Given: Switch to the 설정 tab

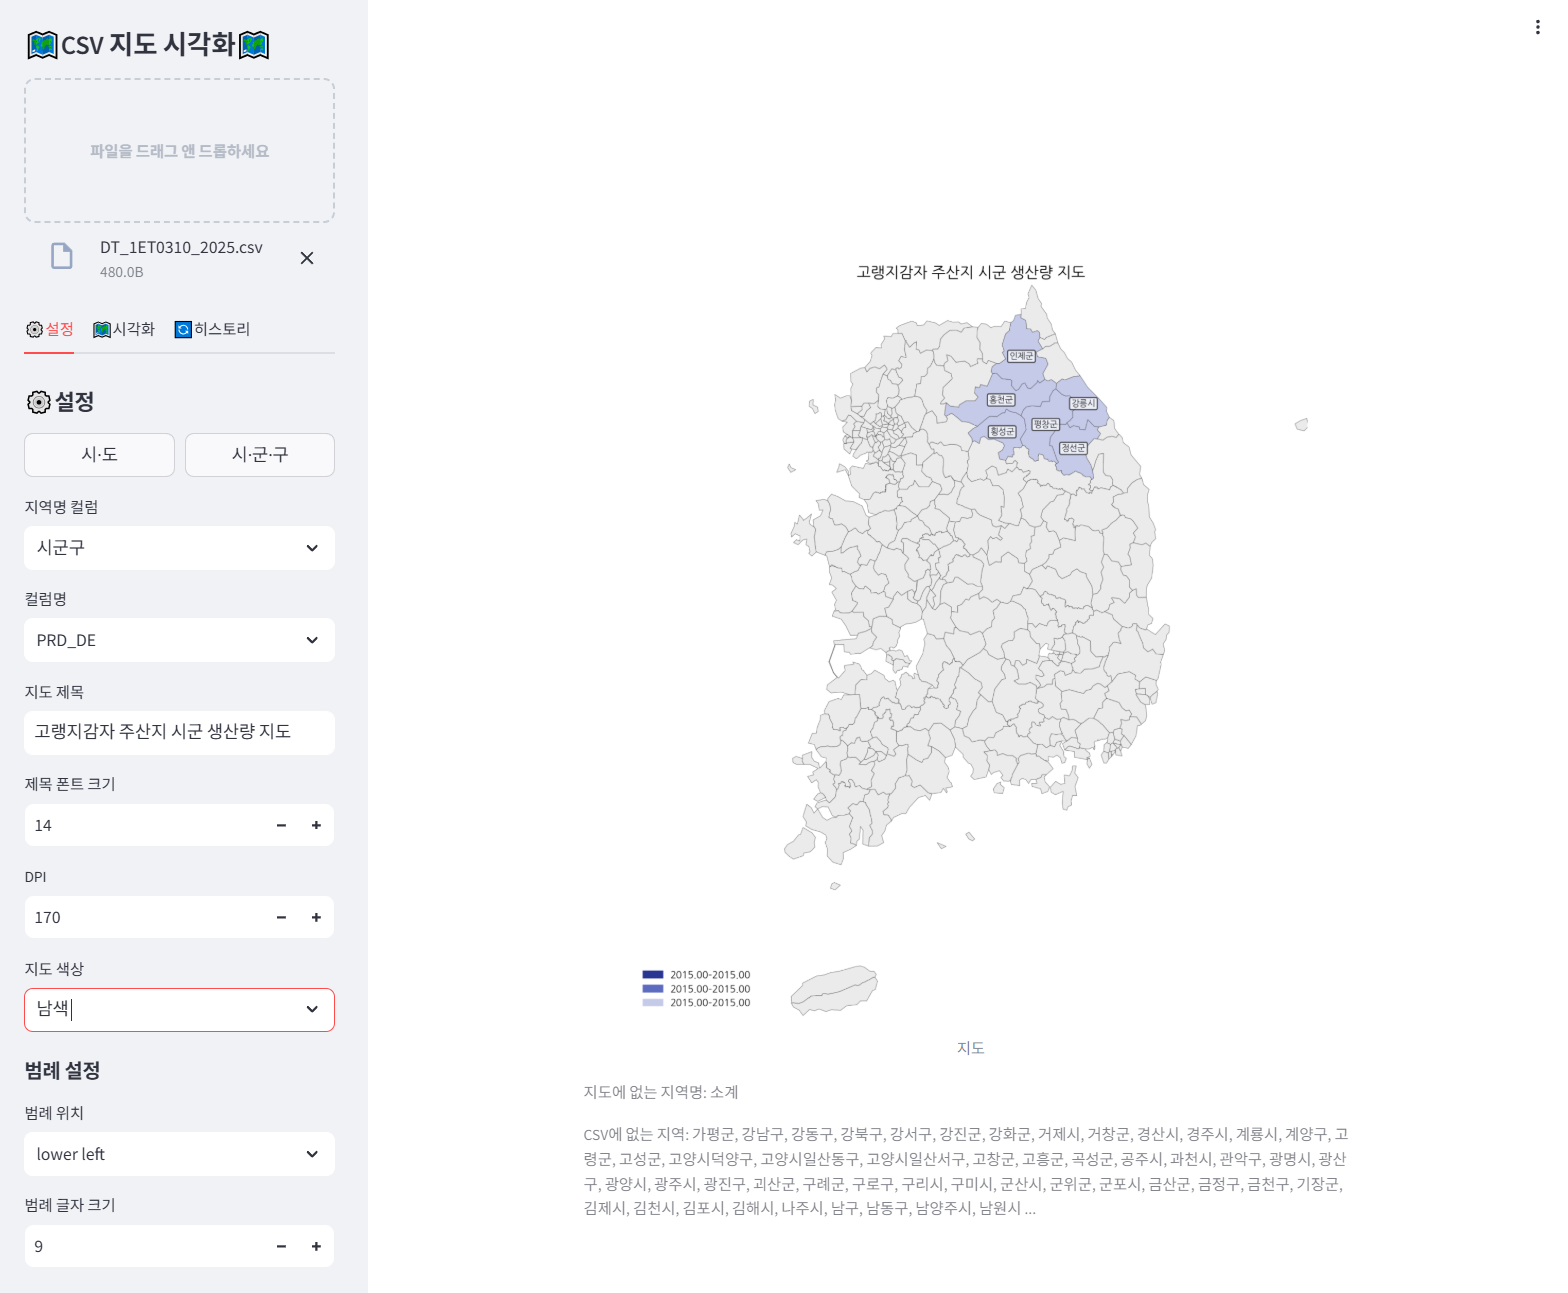Looking at the screenshot, I should (x=49, y=329).
